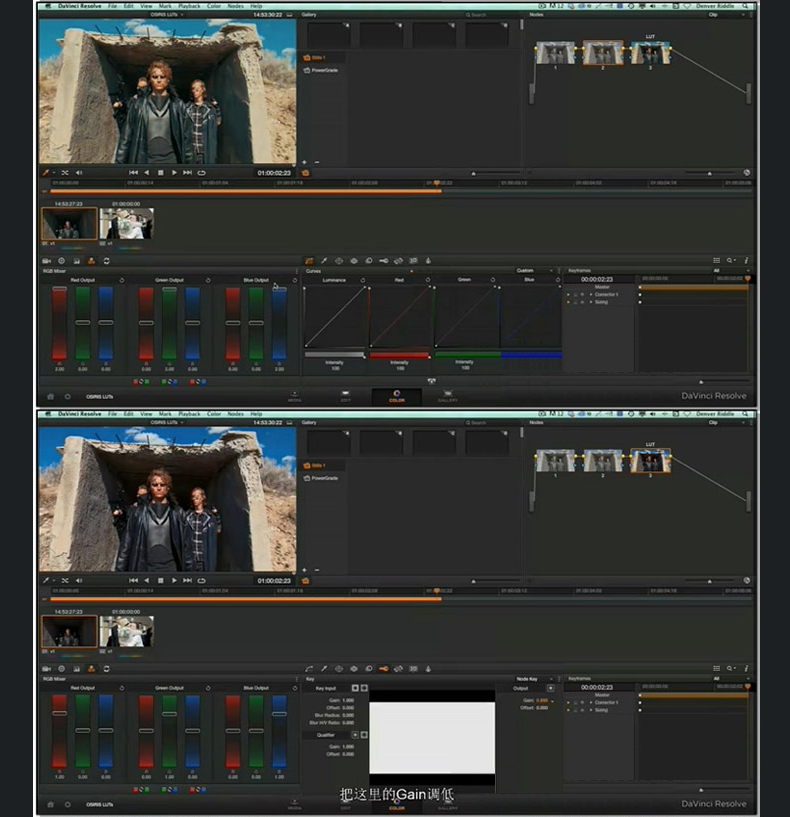Switch to GALLERY page in top window
790x817 pixels.
448,397
